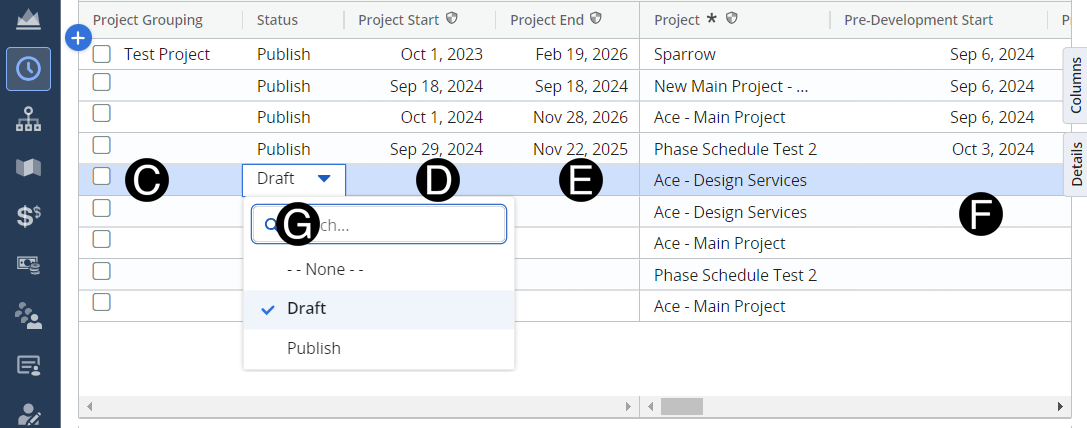Click the people group sidebar icon
The image size is (1087, 428).
point(28,316)
